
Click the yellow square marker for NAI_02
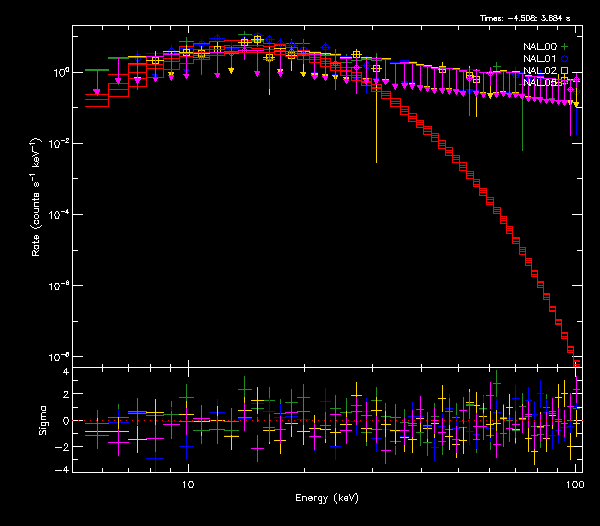[564, 71]
